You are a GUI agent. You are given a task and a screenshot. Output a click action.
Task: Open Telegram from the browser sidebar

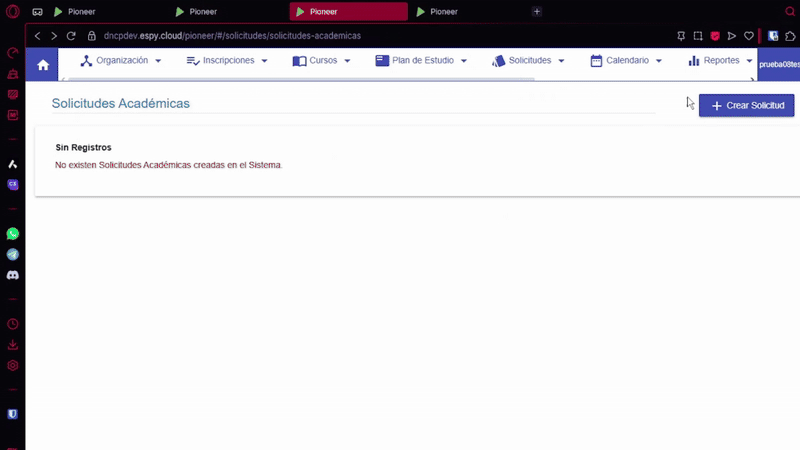click(x=13, y=255)
